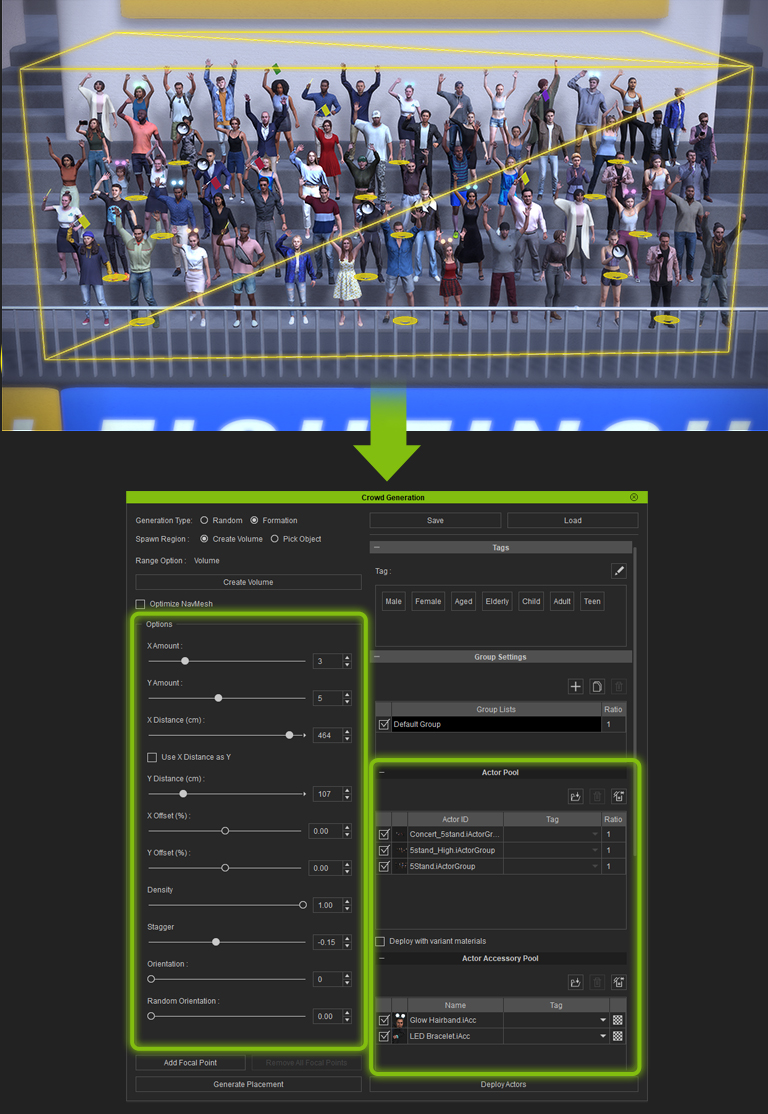Import accessory into Actor Accessory Pool

point(575,983)
